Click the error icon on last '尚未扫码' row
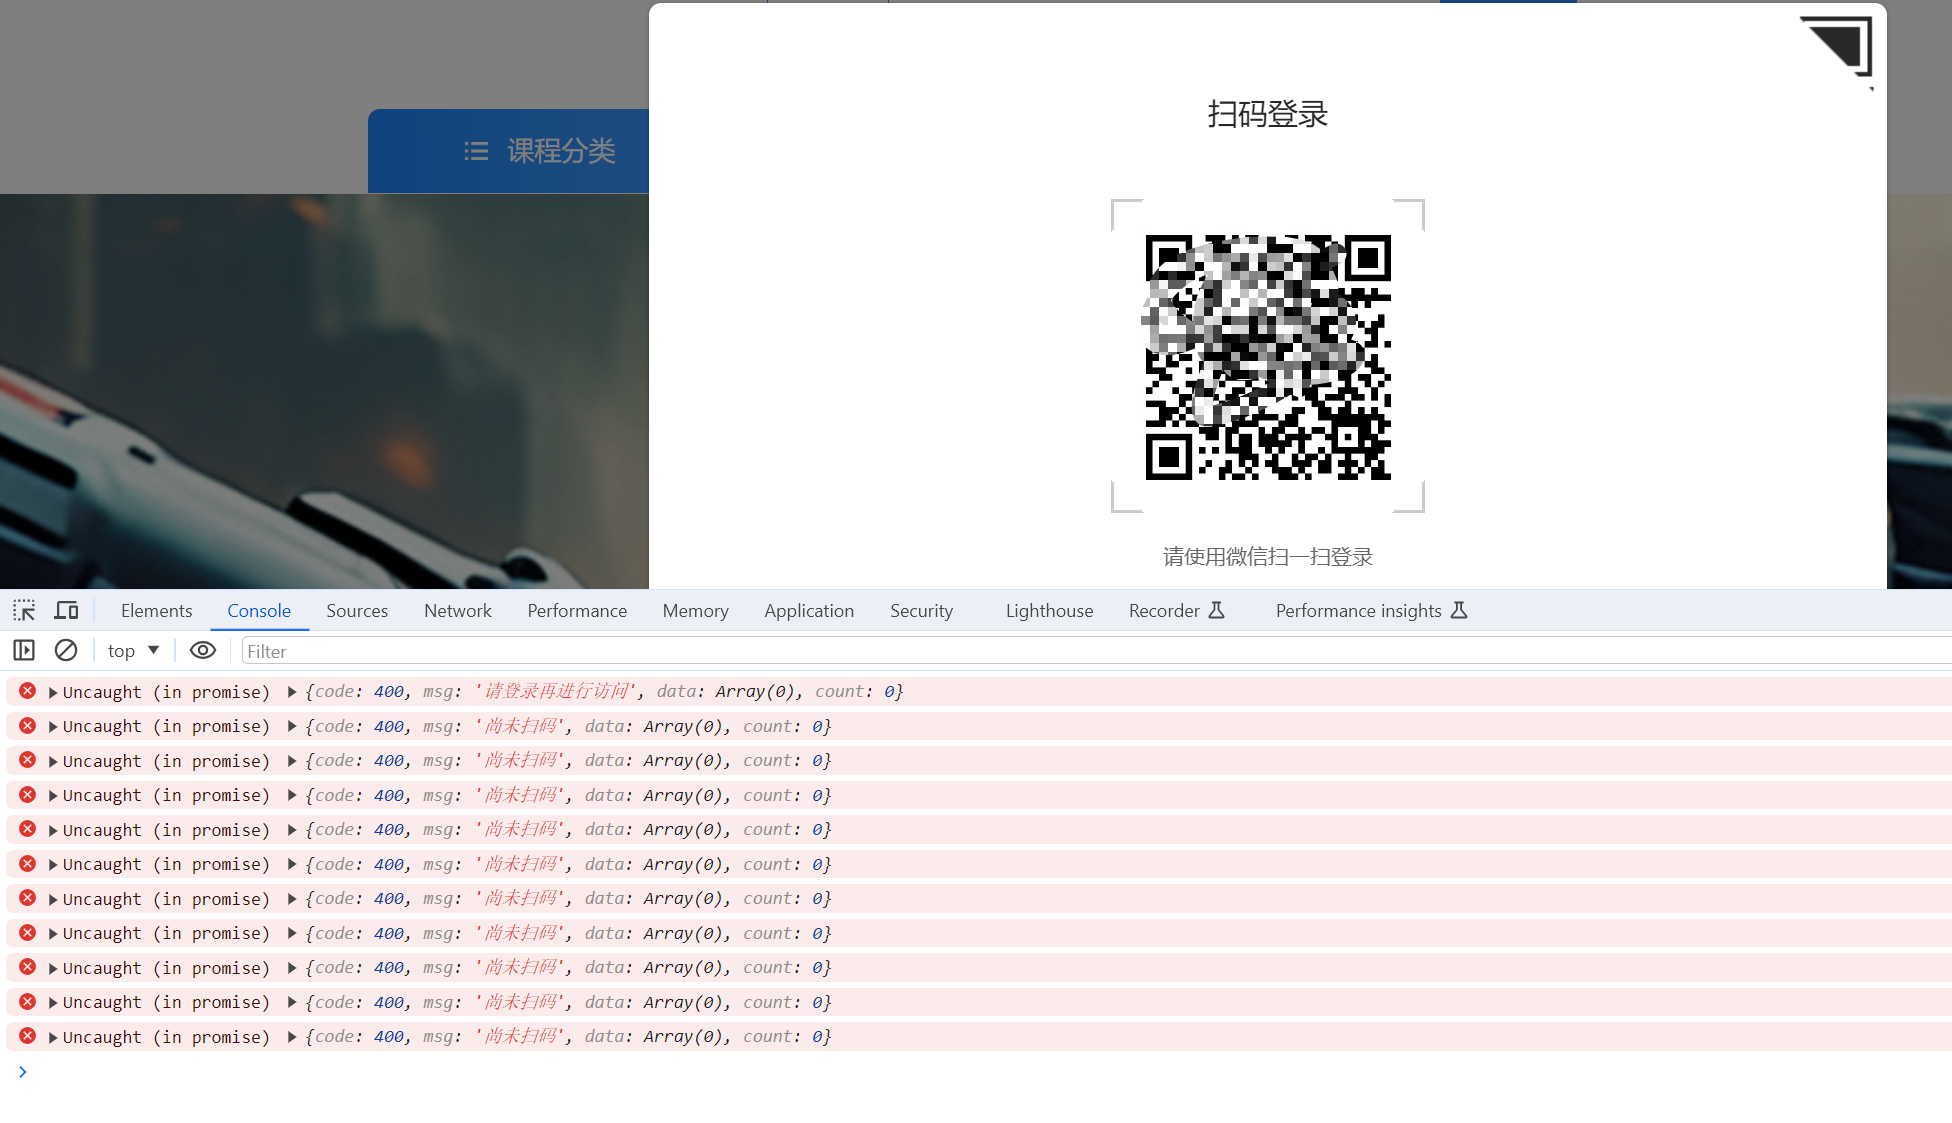The height and width of the screenshot is (1123, 1952). [x=28, y=1036]
